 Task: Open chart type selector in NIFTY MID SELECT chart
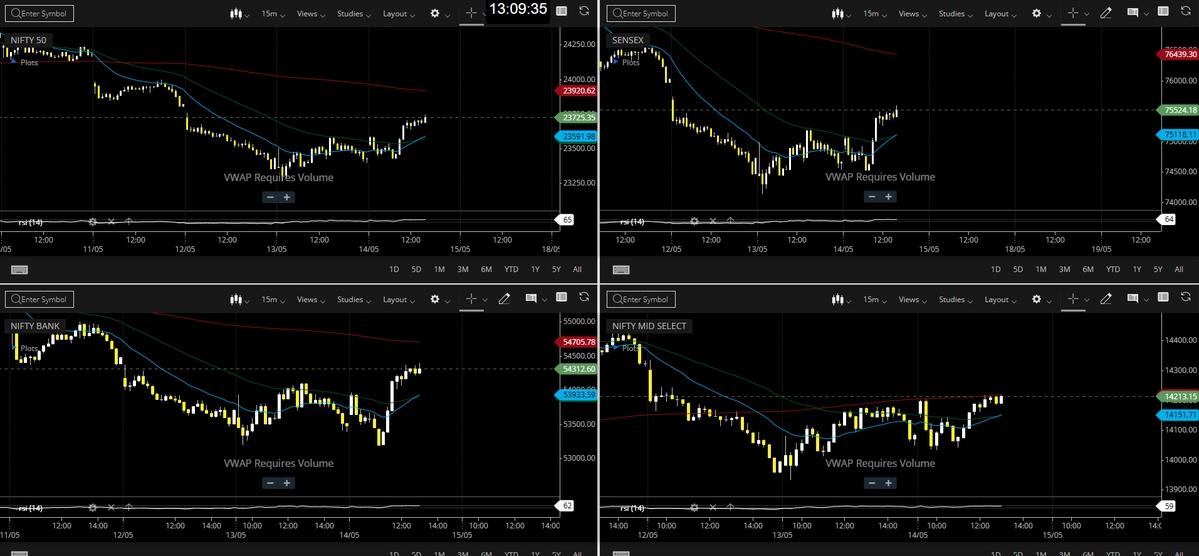[x=841, y=300]
